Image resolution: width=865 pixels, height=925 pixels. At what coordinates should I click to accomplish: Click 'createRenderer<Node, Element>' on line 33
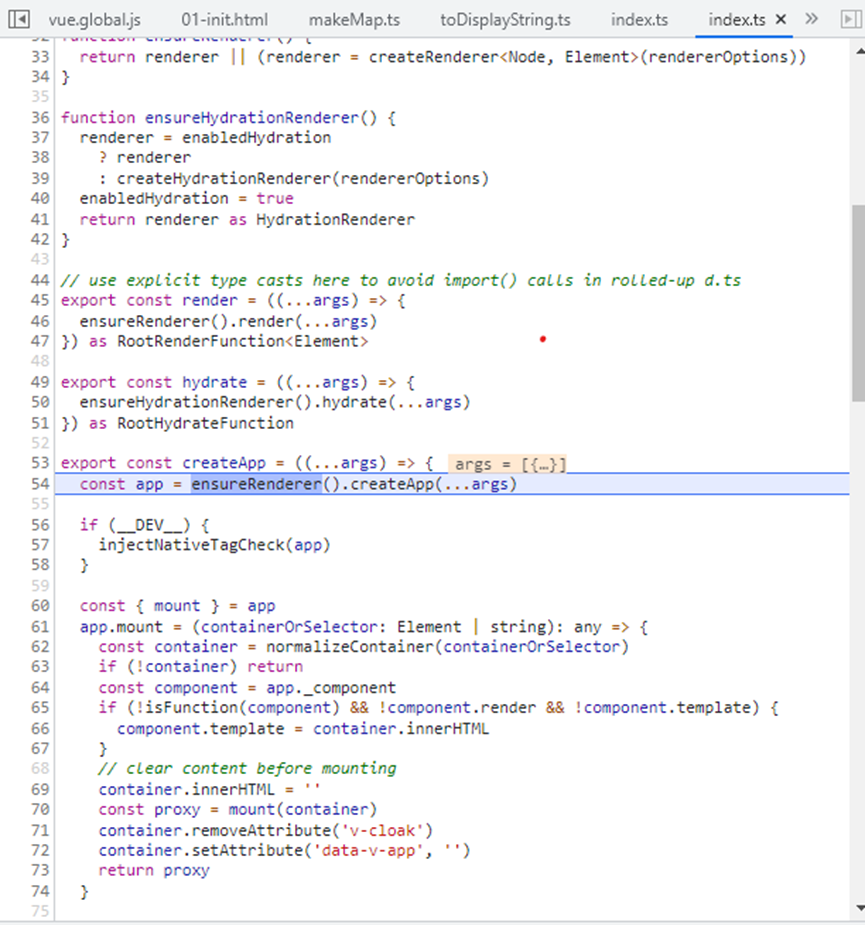[x=503, y=57]
